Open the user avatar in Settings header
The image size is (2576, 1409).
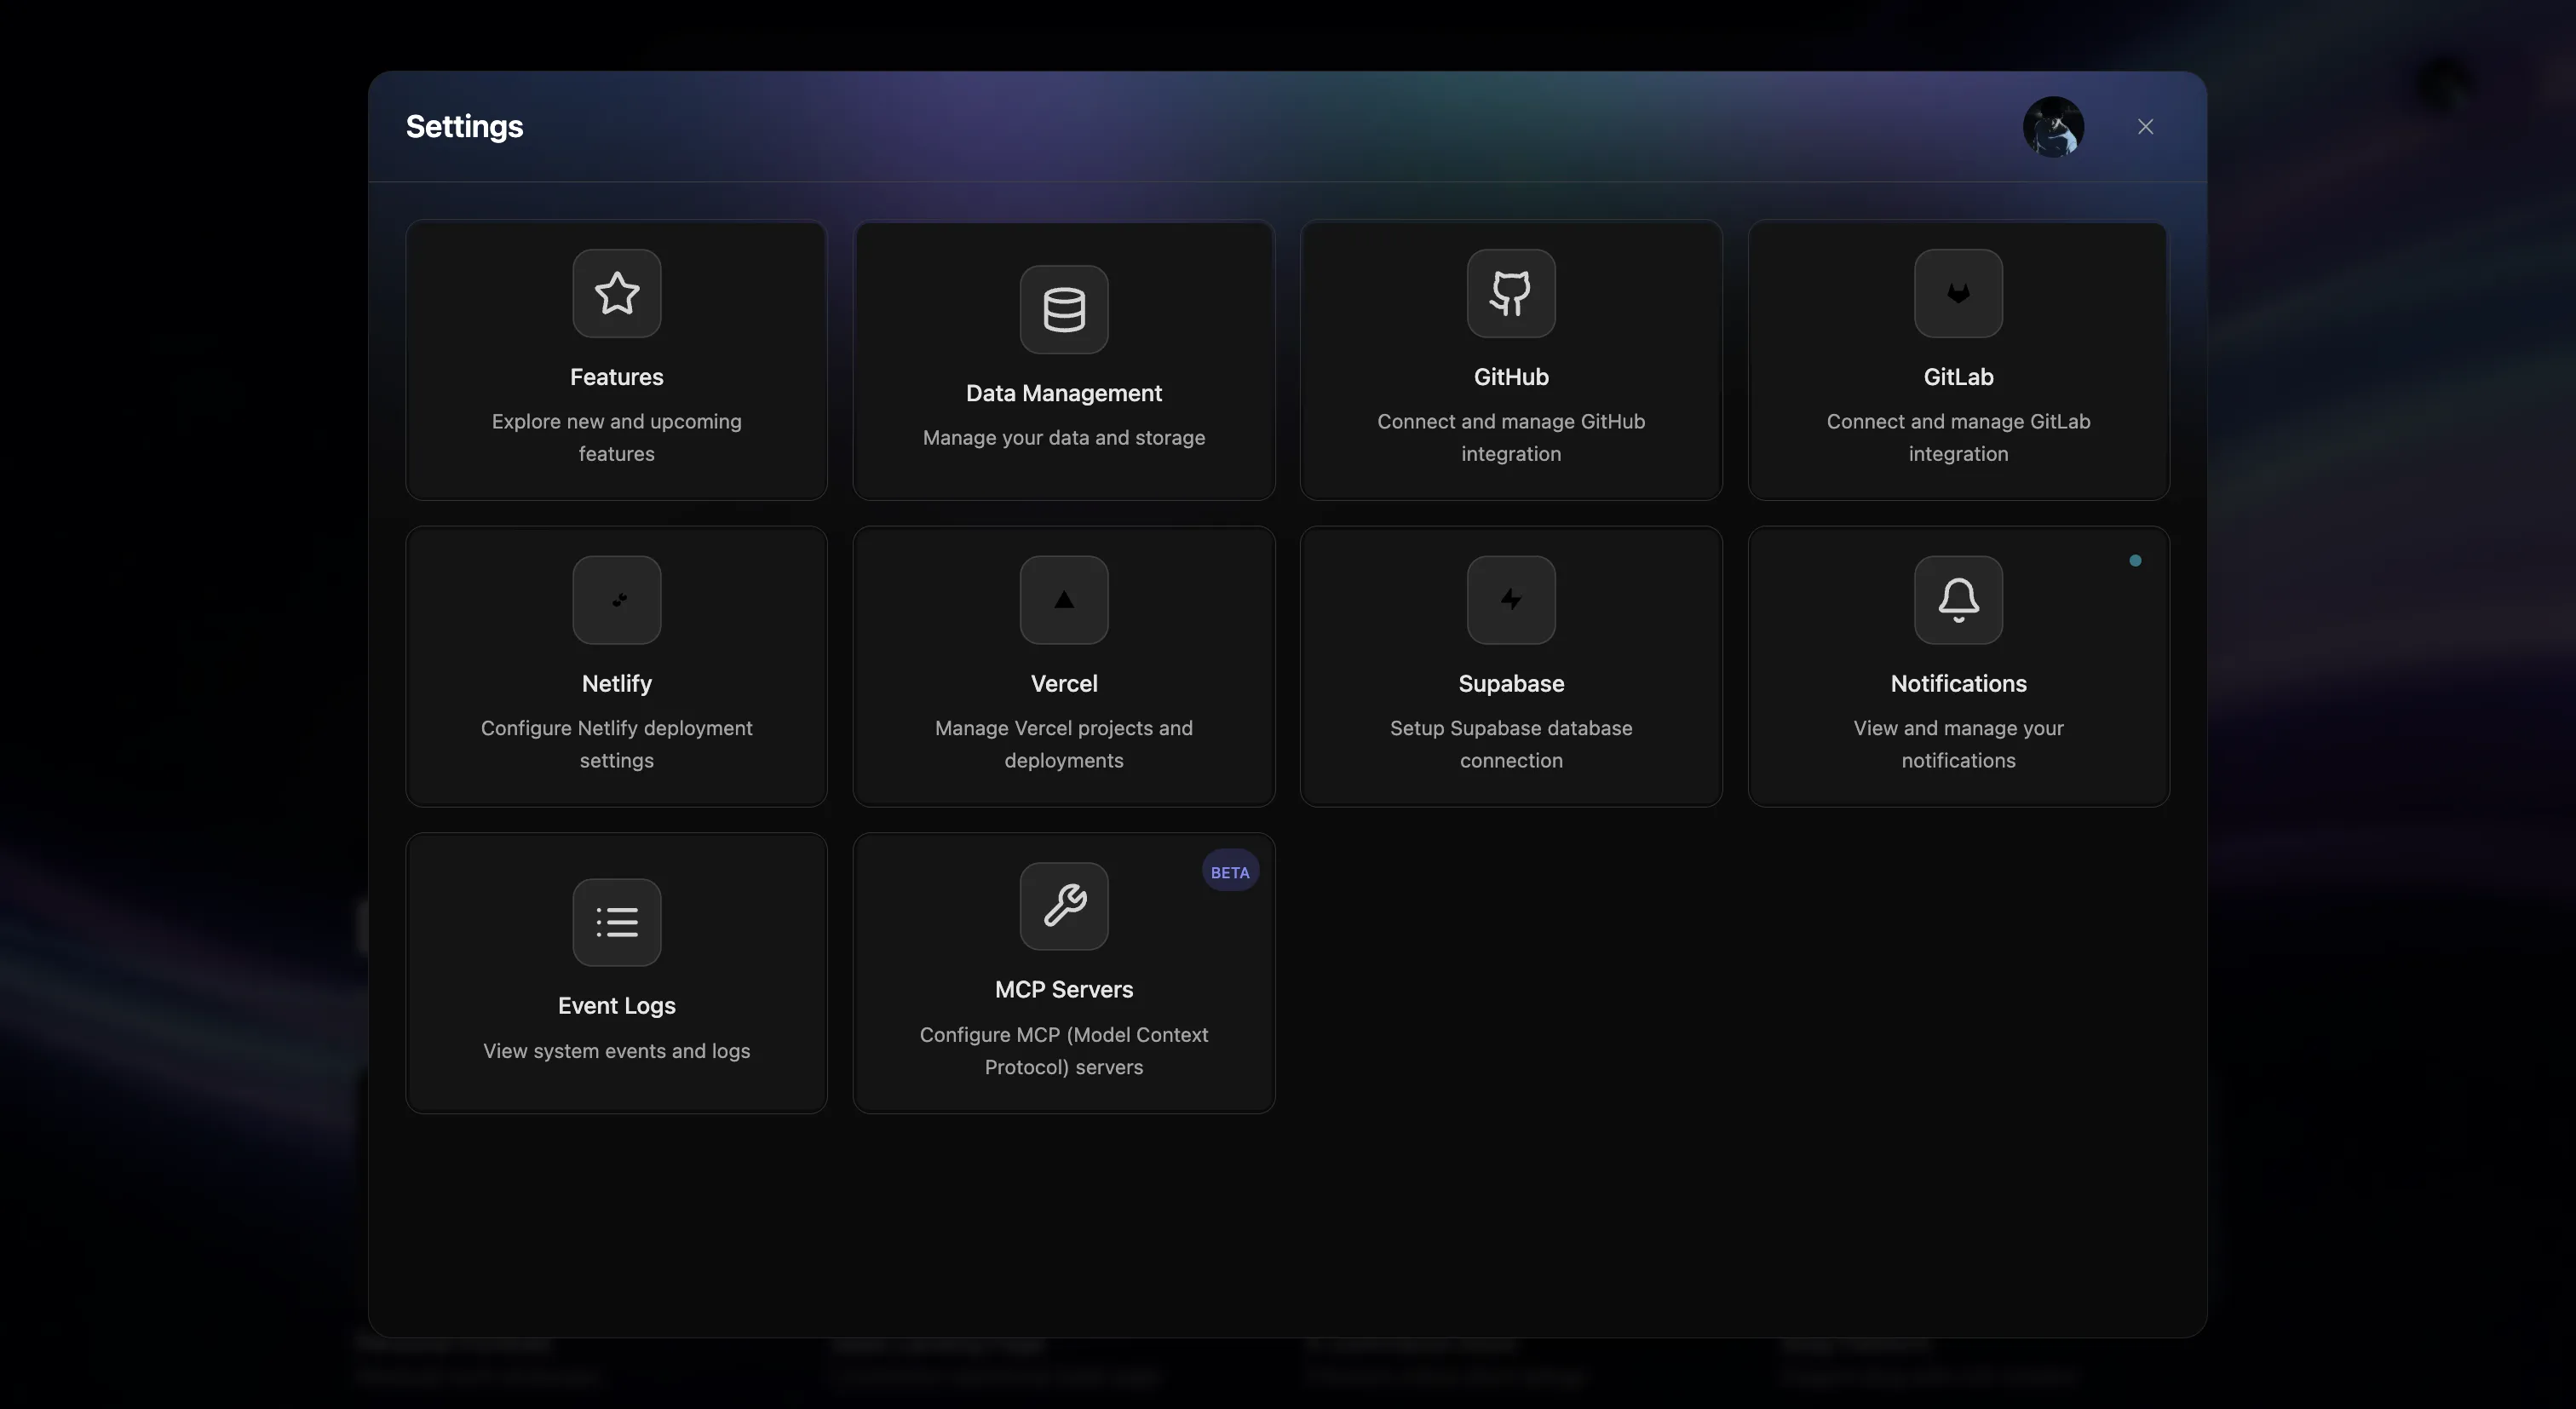click(x=2053, y=127)
